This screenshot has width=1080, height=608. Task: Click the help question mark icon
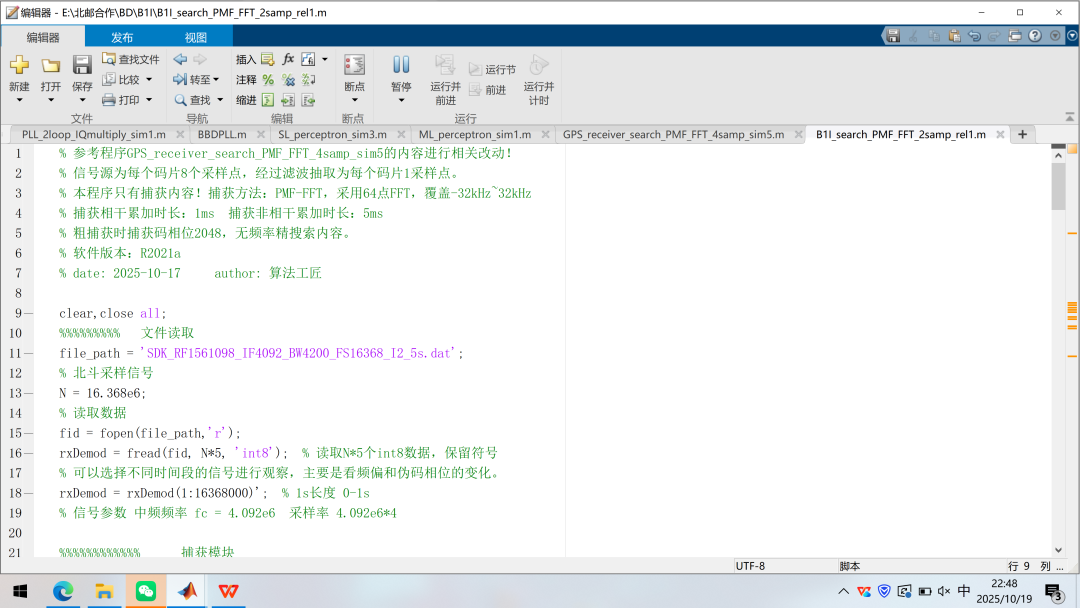click(1035, 35)
